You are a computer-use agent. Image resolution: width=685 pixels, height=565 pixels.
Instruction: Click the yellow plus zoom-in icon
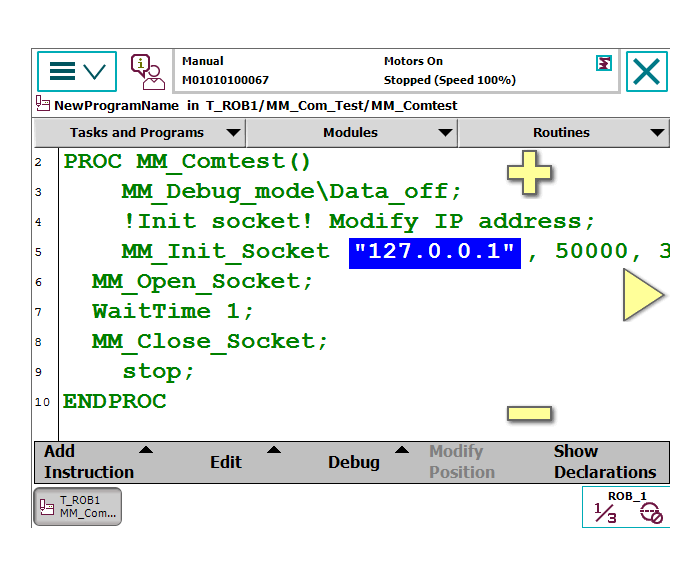tap(529, 173)
